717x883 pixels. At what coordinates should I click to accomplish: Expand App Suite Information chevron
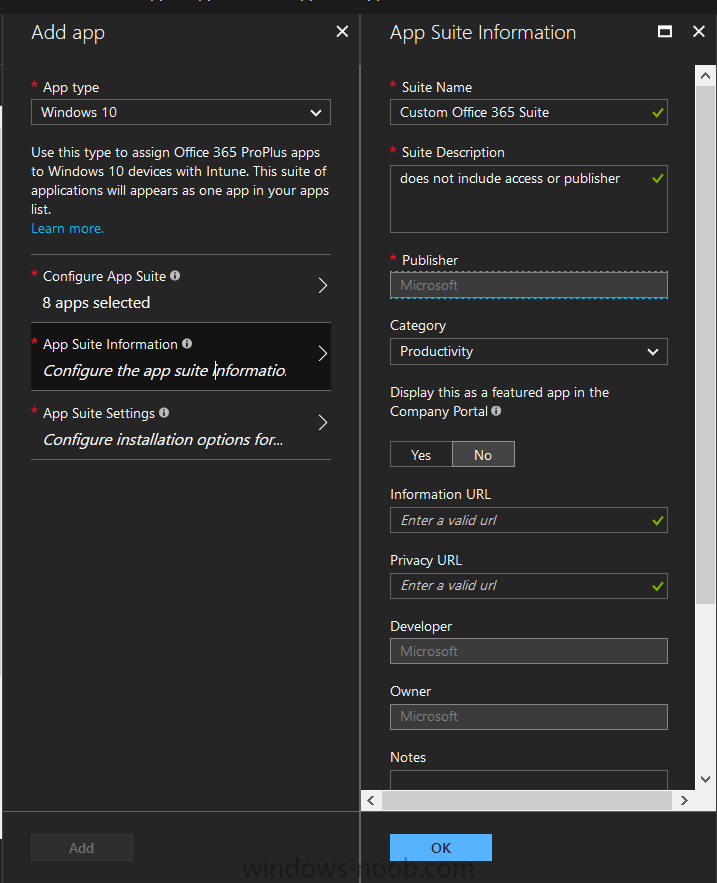tap(323, 354)
